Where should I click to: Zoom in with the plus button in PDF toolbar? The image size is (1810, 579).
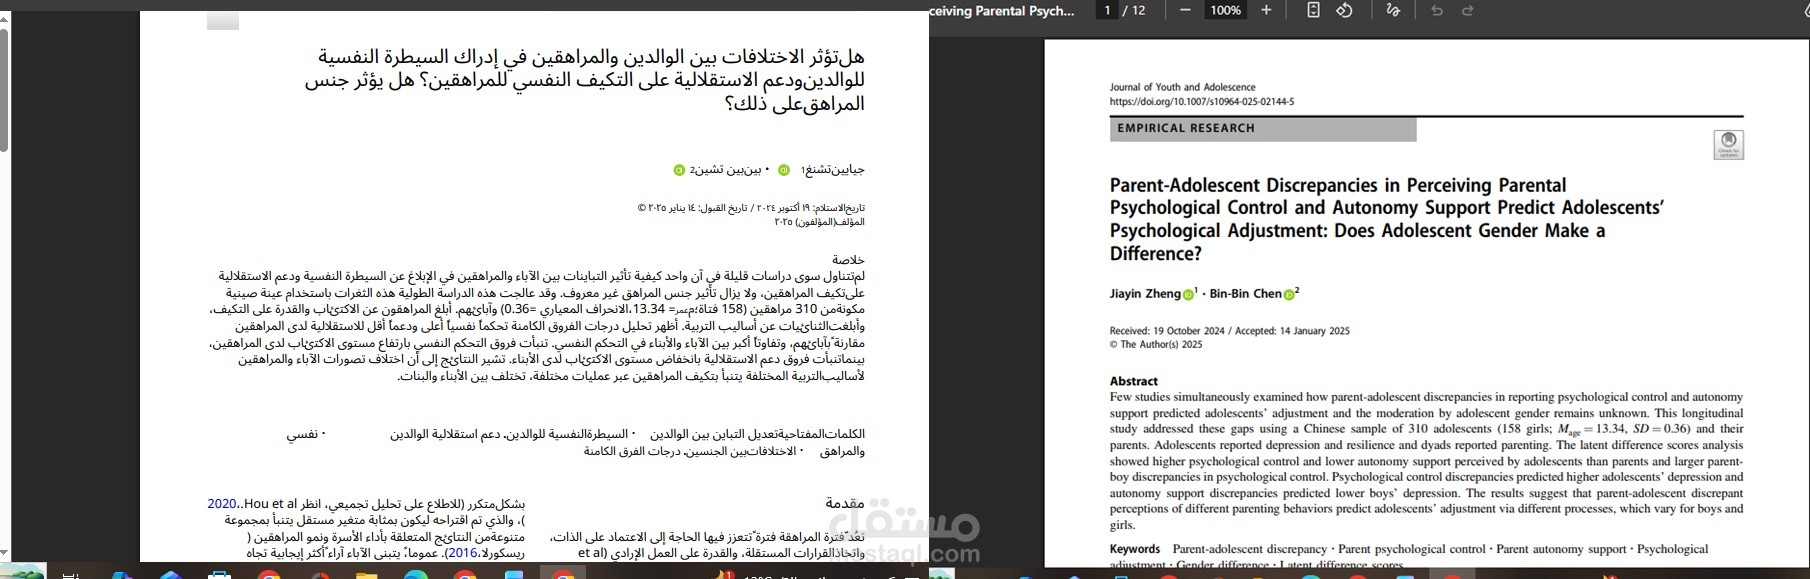(x=1266, y=10)
